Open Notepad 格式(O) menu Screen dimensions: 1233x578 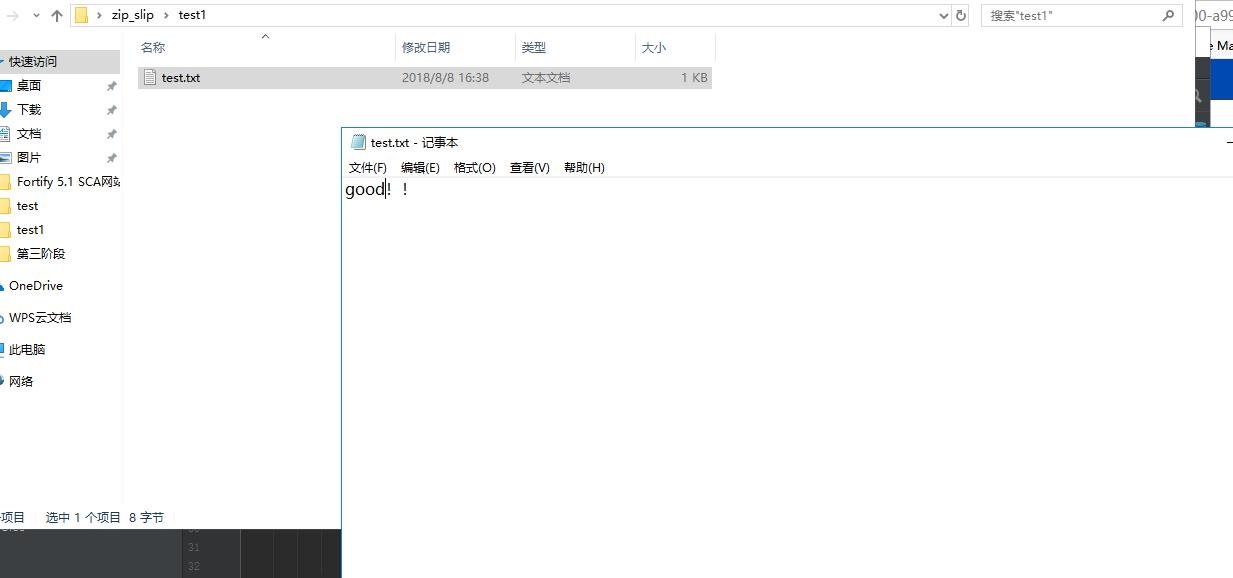pyautogui.click(x=474, y=168)
